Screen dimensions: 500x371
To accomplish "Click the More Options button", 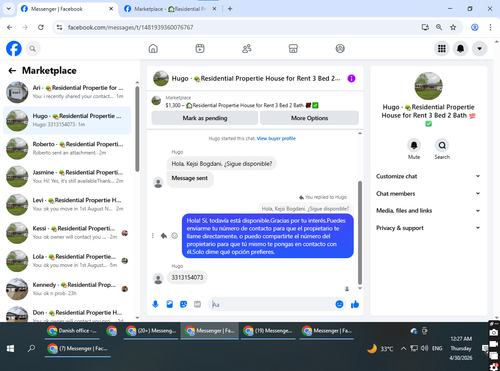I will pos(309,118).
